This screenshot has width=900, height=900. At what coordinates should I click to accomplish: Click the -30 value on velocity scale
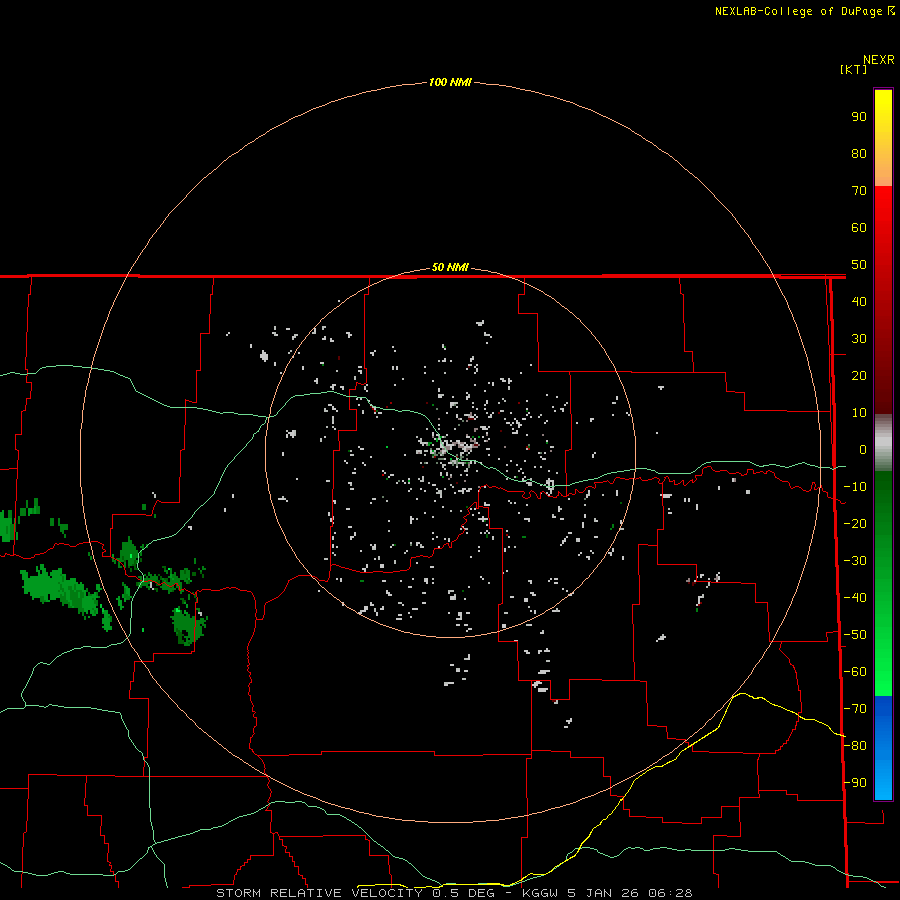(855, 561)
